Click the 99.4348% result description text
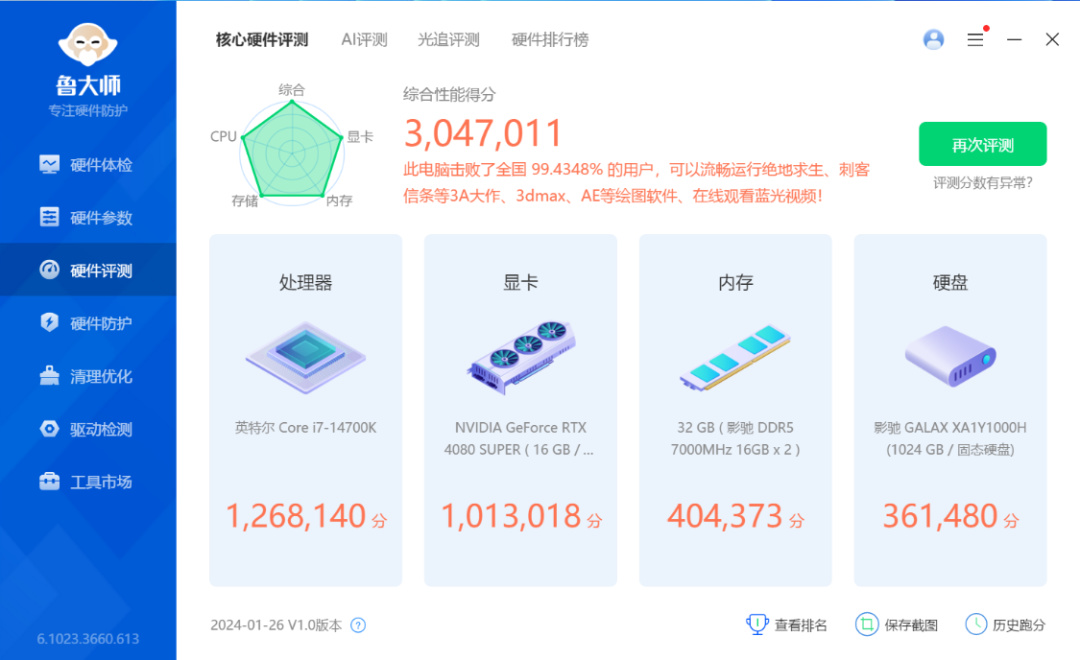Screen dimensions: 1080x660 point(636,183)
